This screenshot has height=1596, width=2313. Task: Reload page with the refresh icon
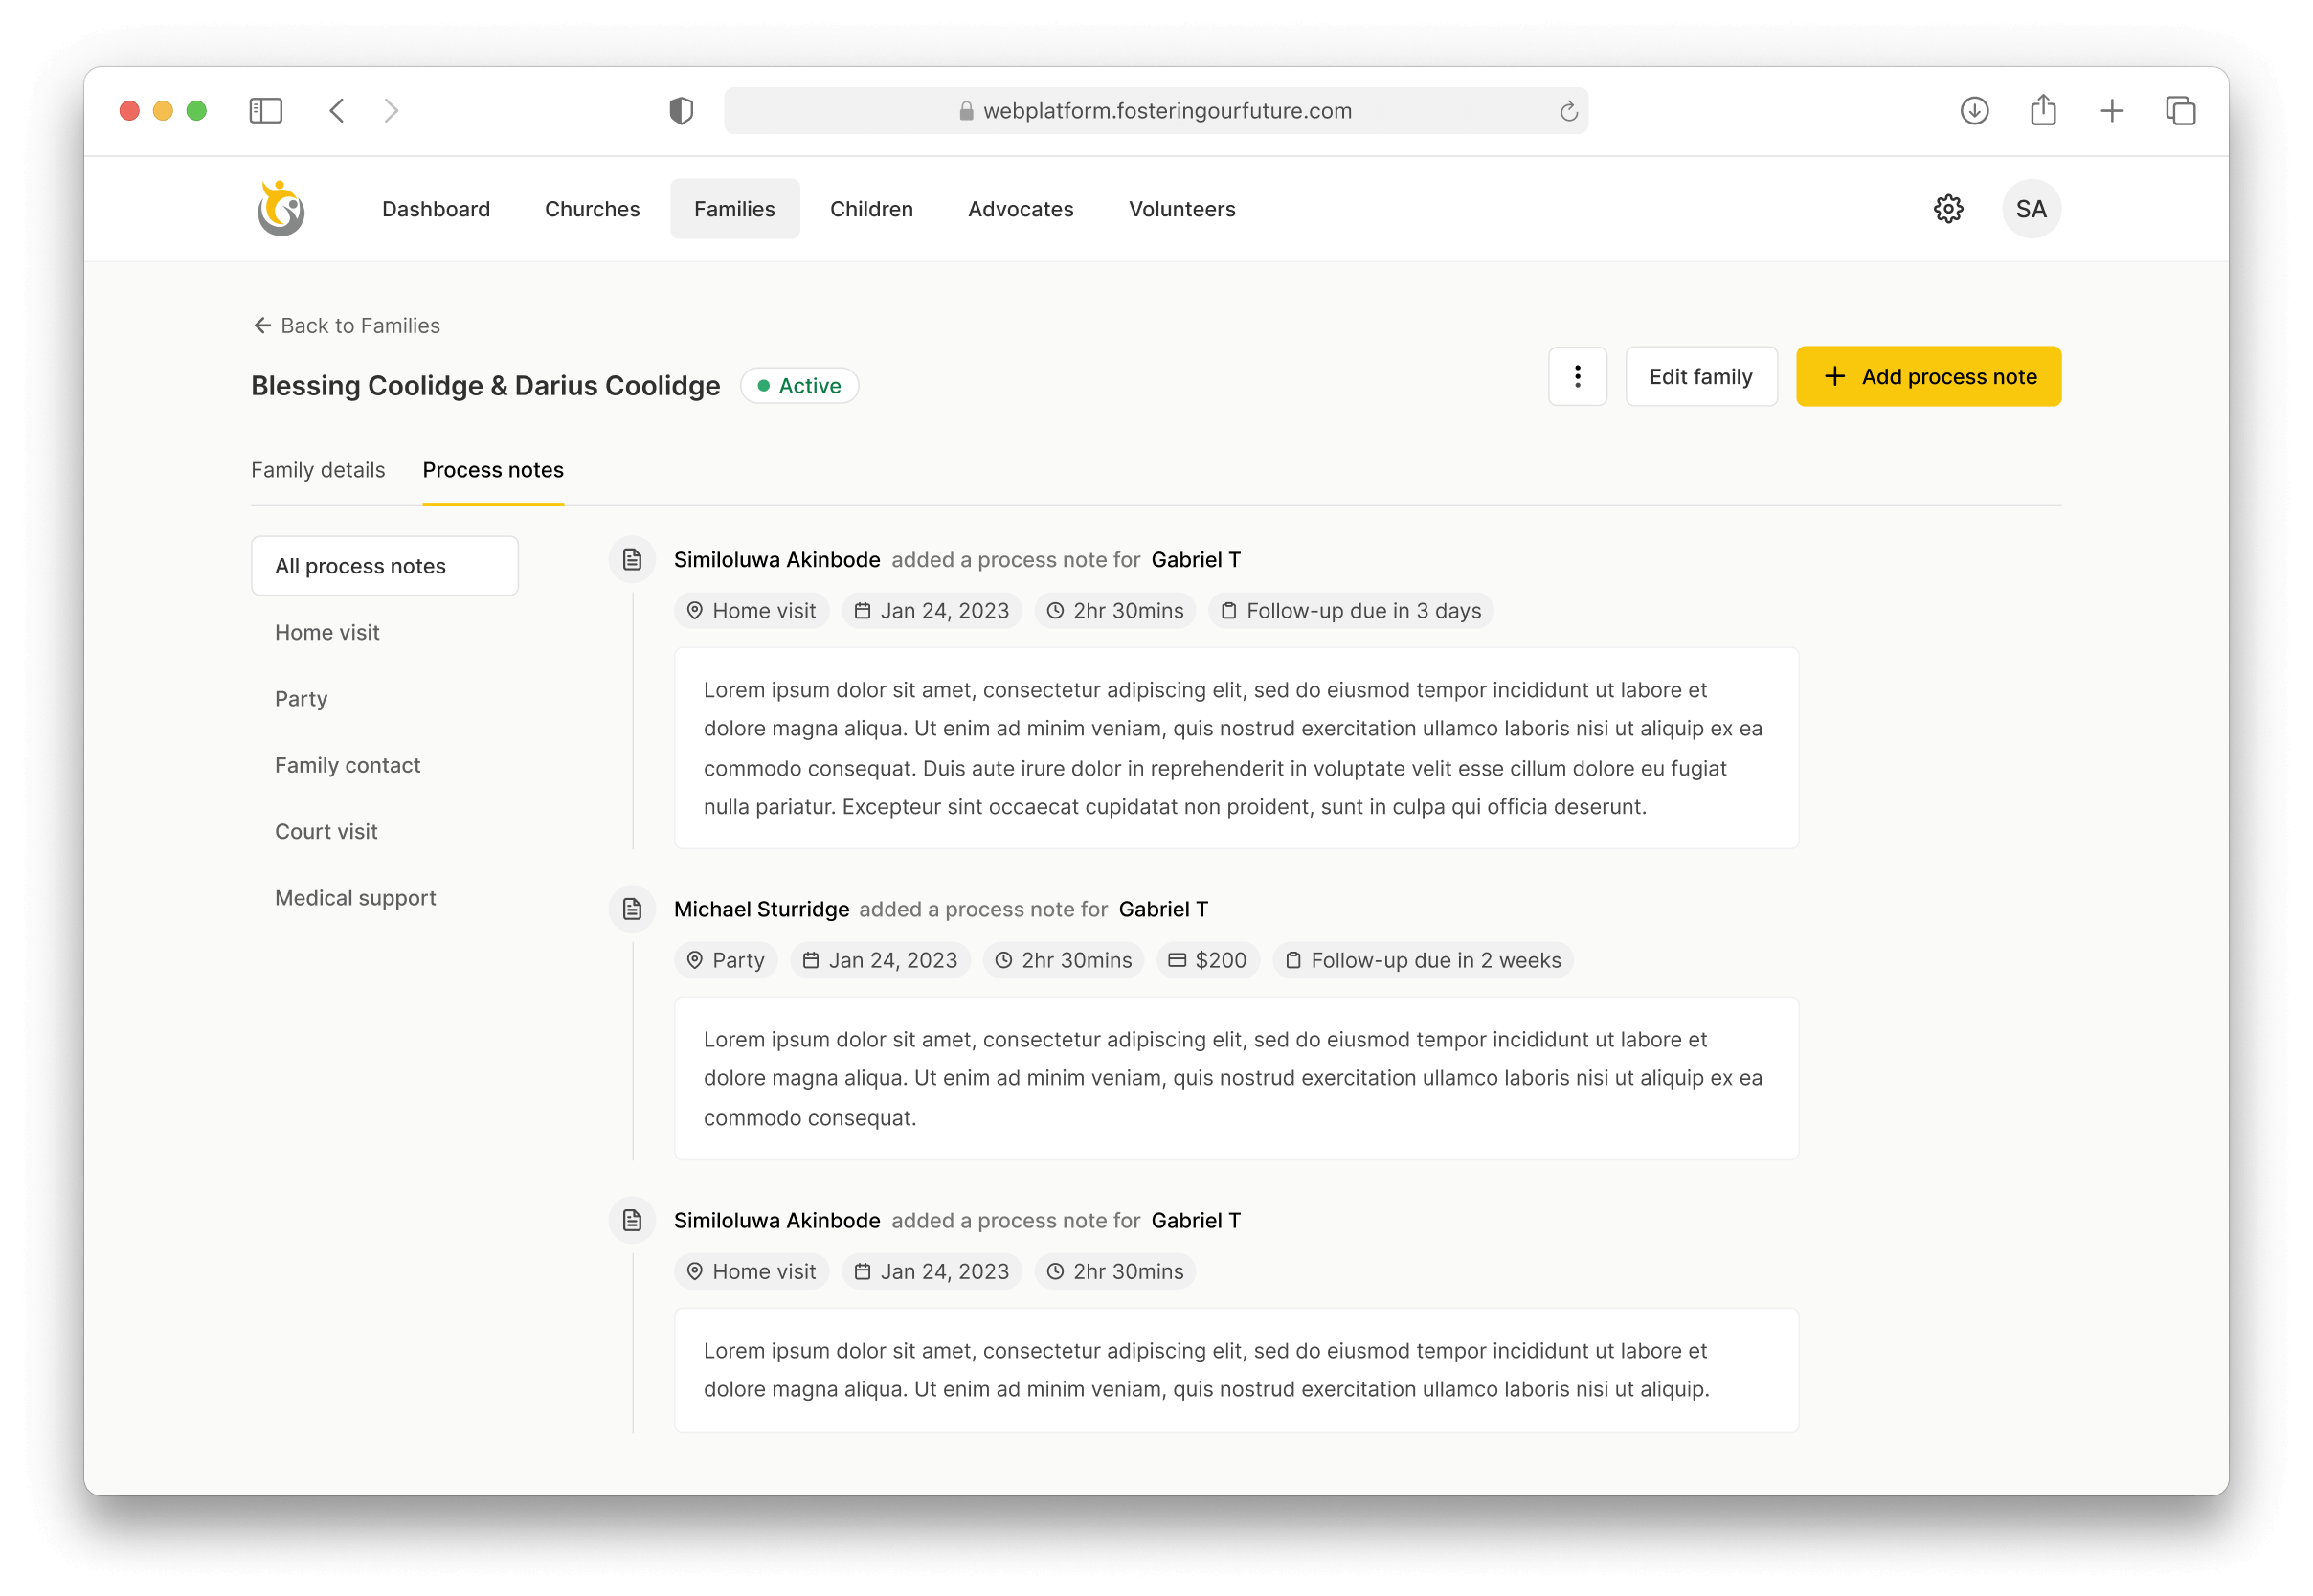coord(1568,111)
